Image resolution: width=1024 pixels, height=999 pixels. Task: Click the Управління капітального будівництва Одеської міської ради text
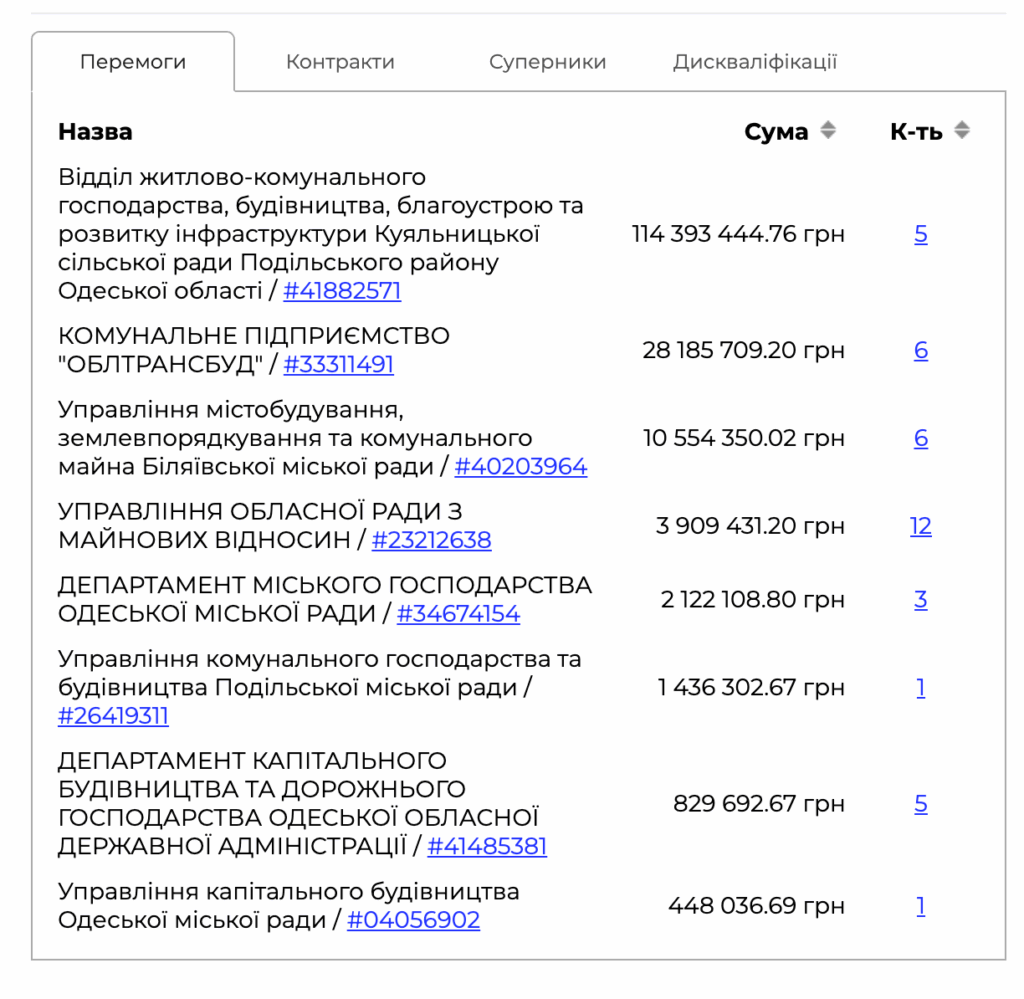tap(289, 906)
